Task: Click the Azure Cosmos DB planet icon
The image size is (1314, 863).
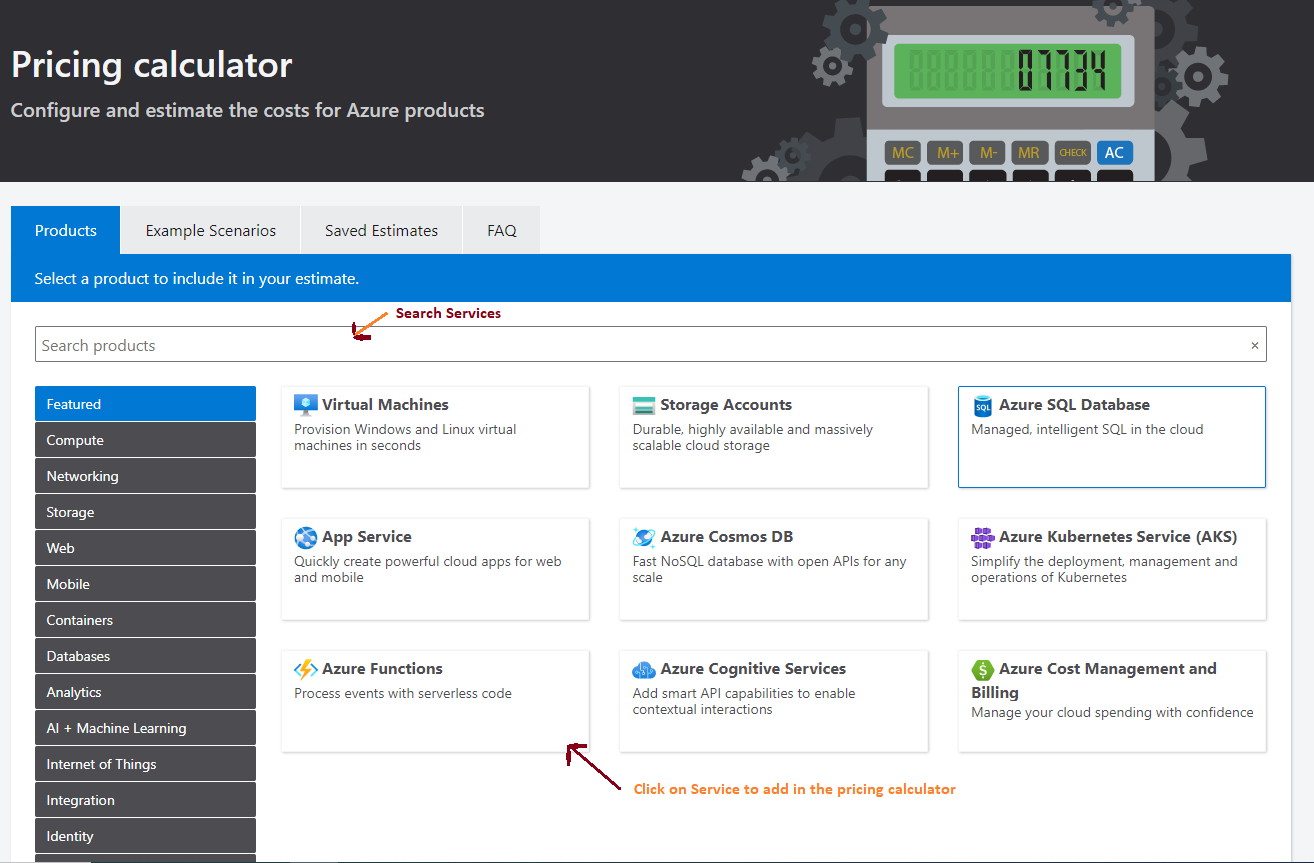Action: (644, 537)
